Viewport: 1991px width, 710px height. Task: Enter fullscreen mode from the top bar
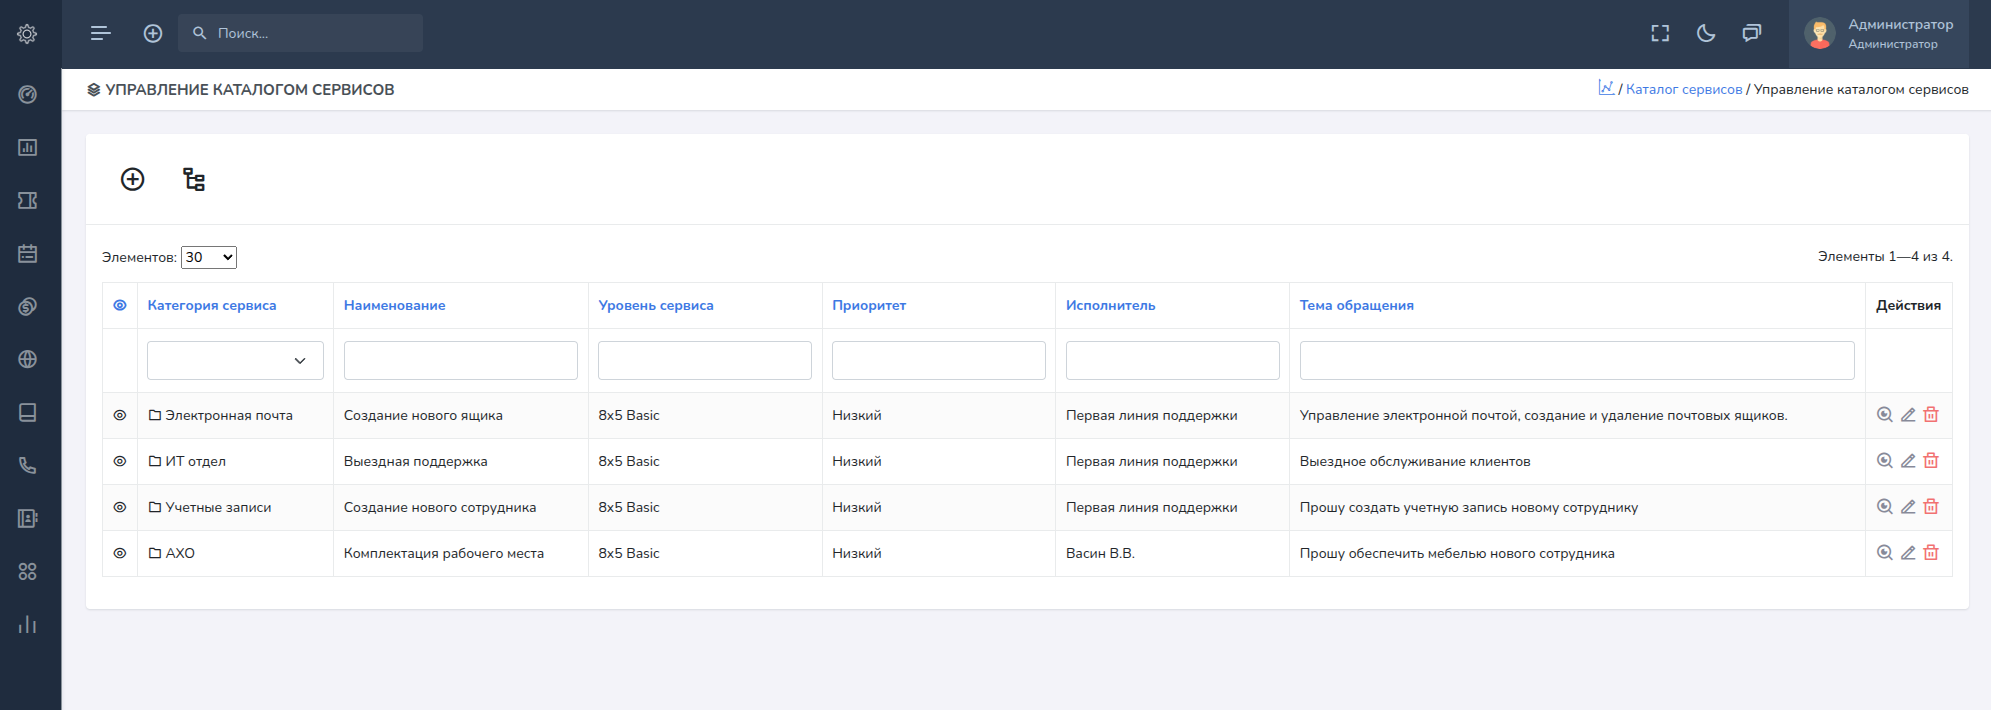pos(1660,33)
